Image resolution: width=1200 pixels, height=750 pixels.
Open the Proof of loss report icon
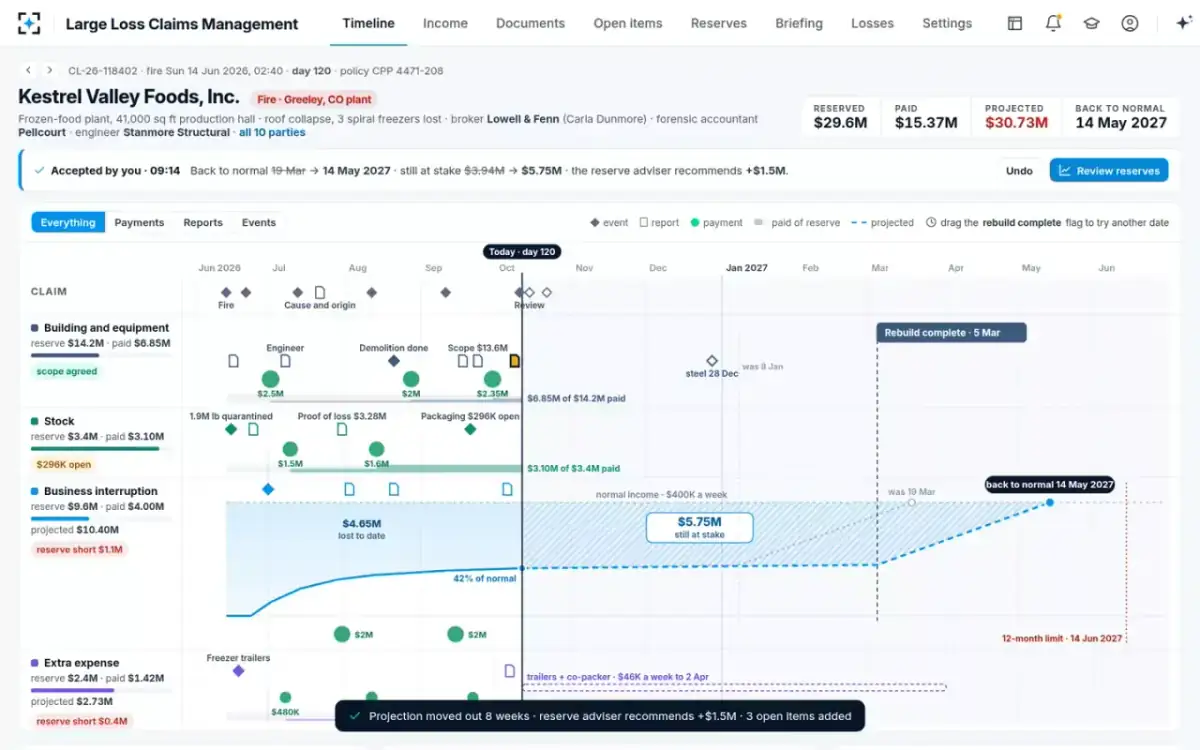tap(342, 429)
